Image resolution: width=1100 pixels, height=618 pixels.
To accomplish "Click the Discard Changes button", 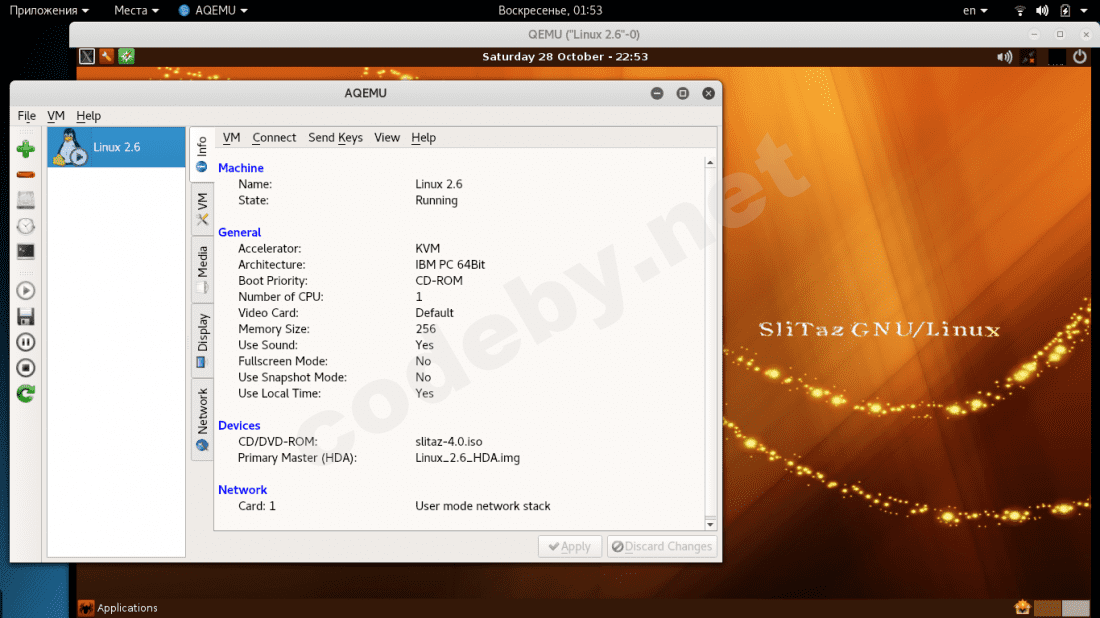I will [x=662, y=546].
